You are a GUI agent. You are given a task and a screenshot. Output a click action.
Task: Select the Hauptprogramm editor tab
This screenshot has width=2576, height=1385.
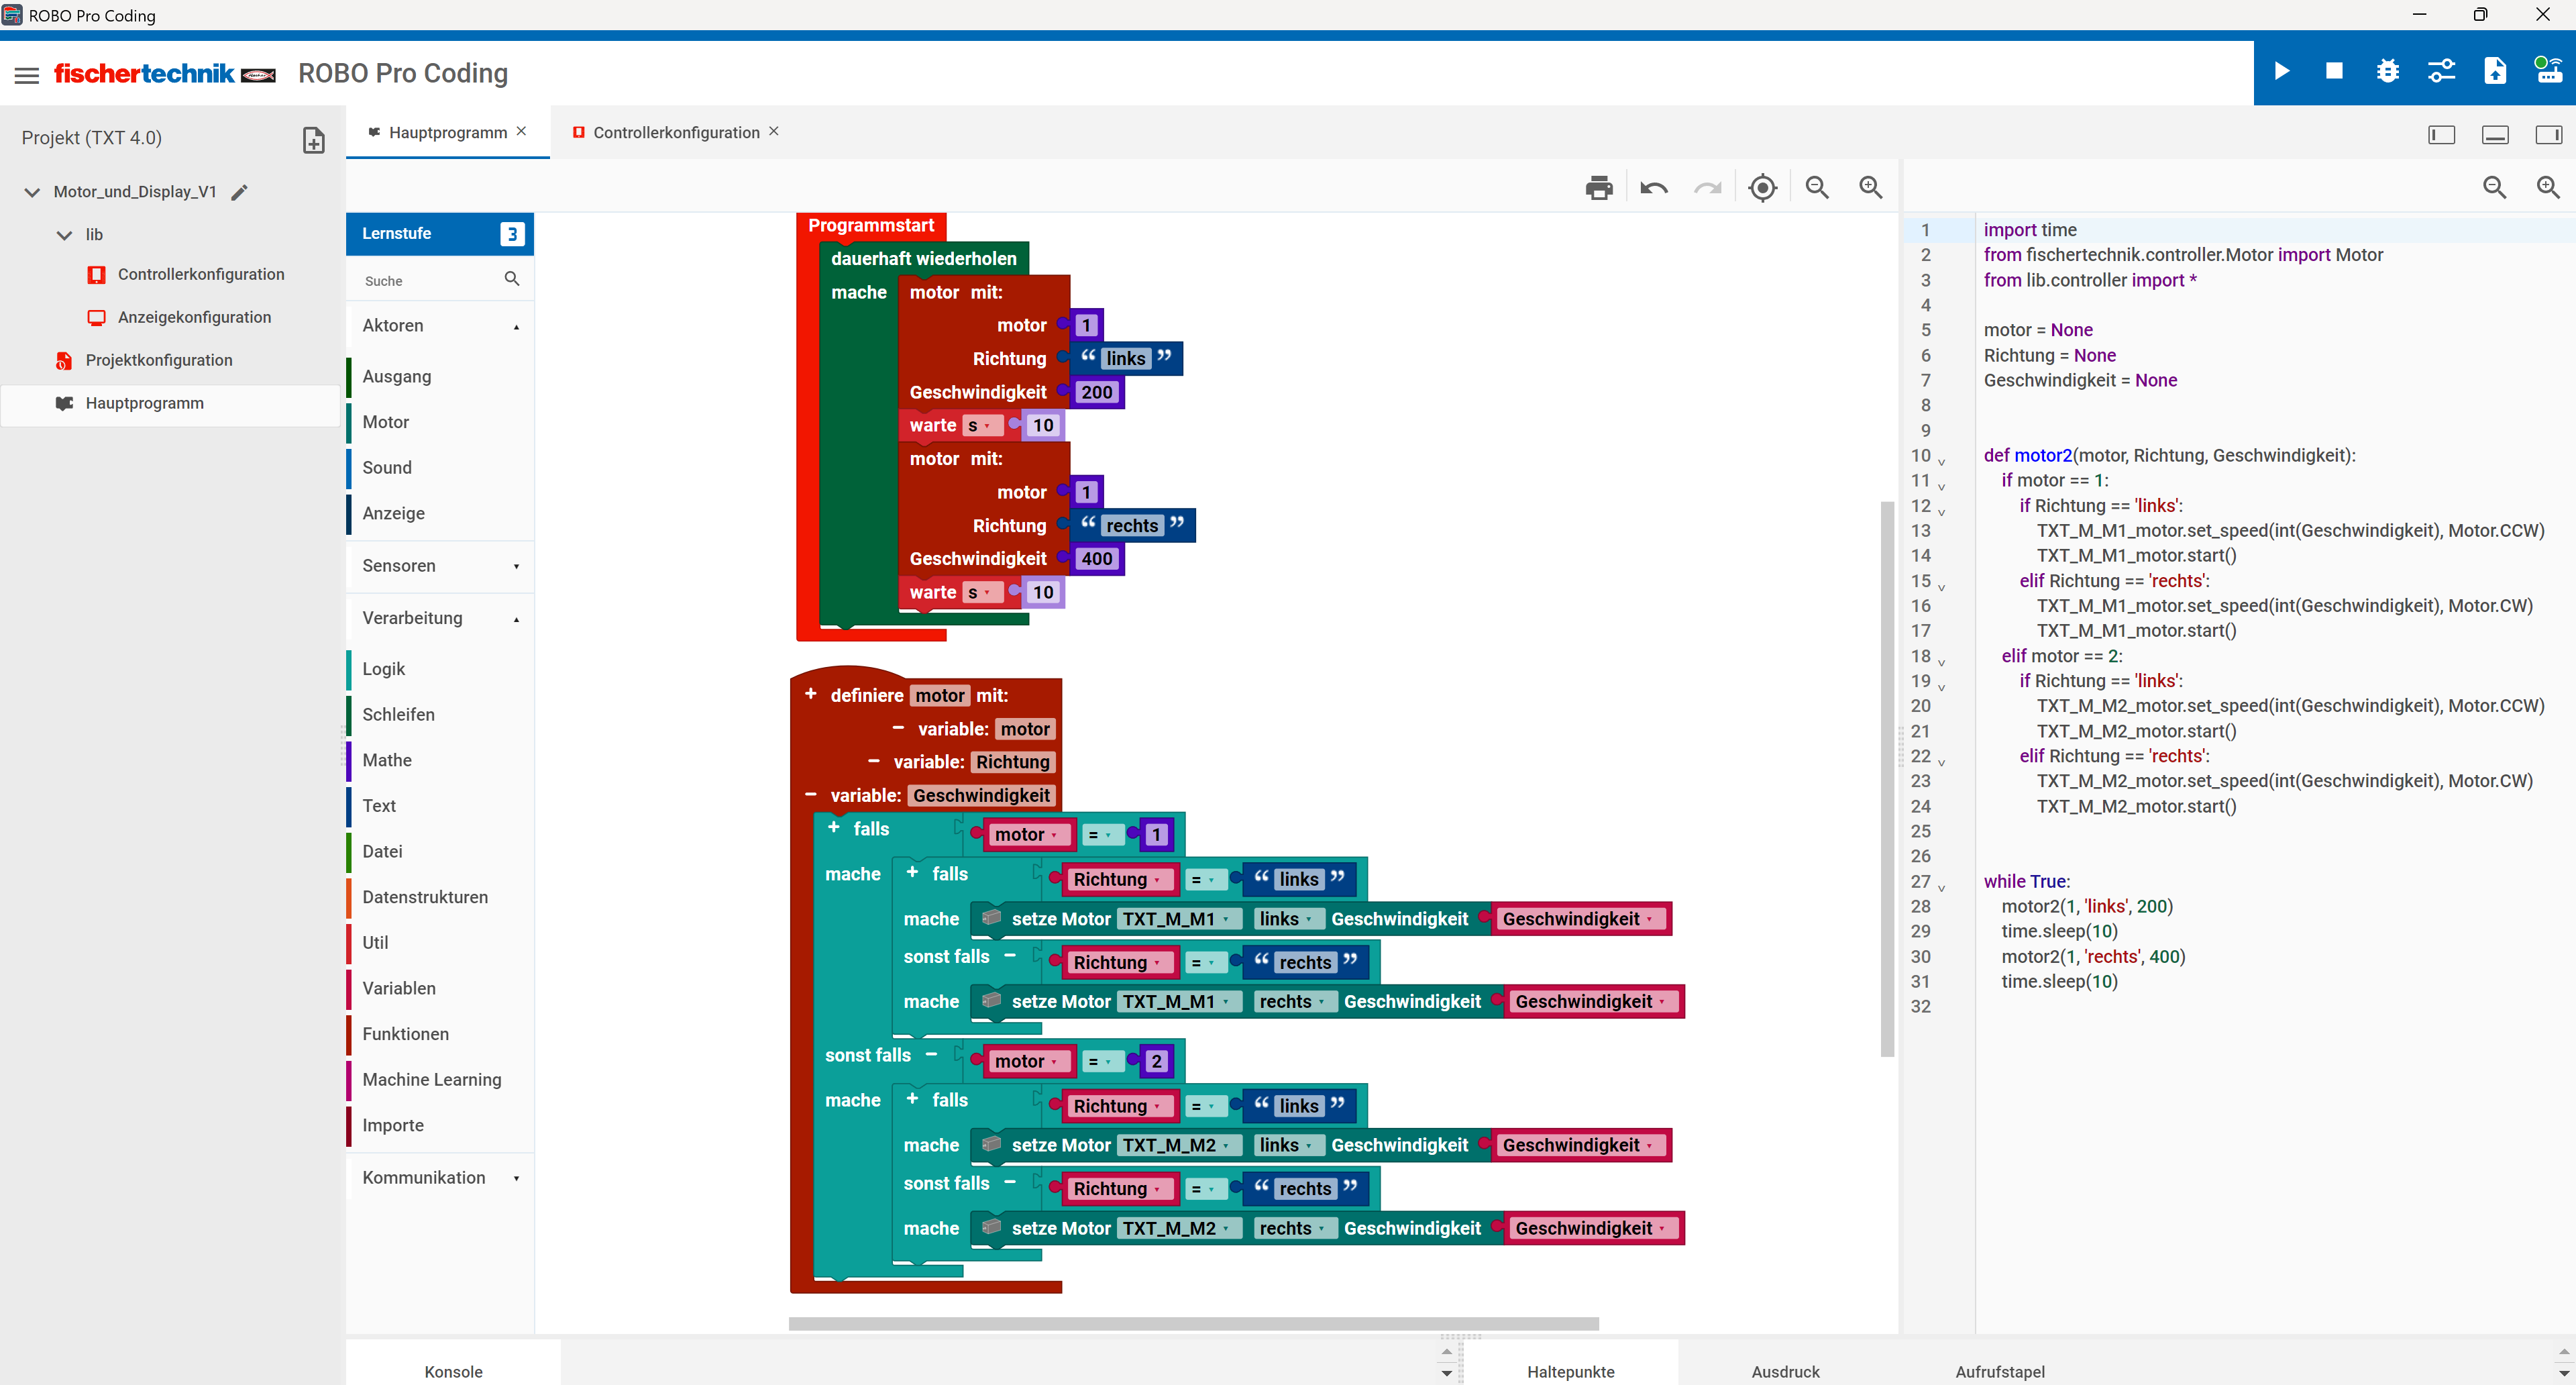(448, 133)
